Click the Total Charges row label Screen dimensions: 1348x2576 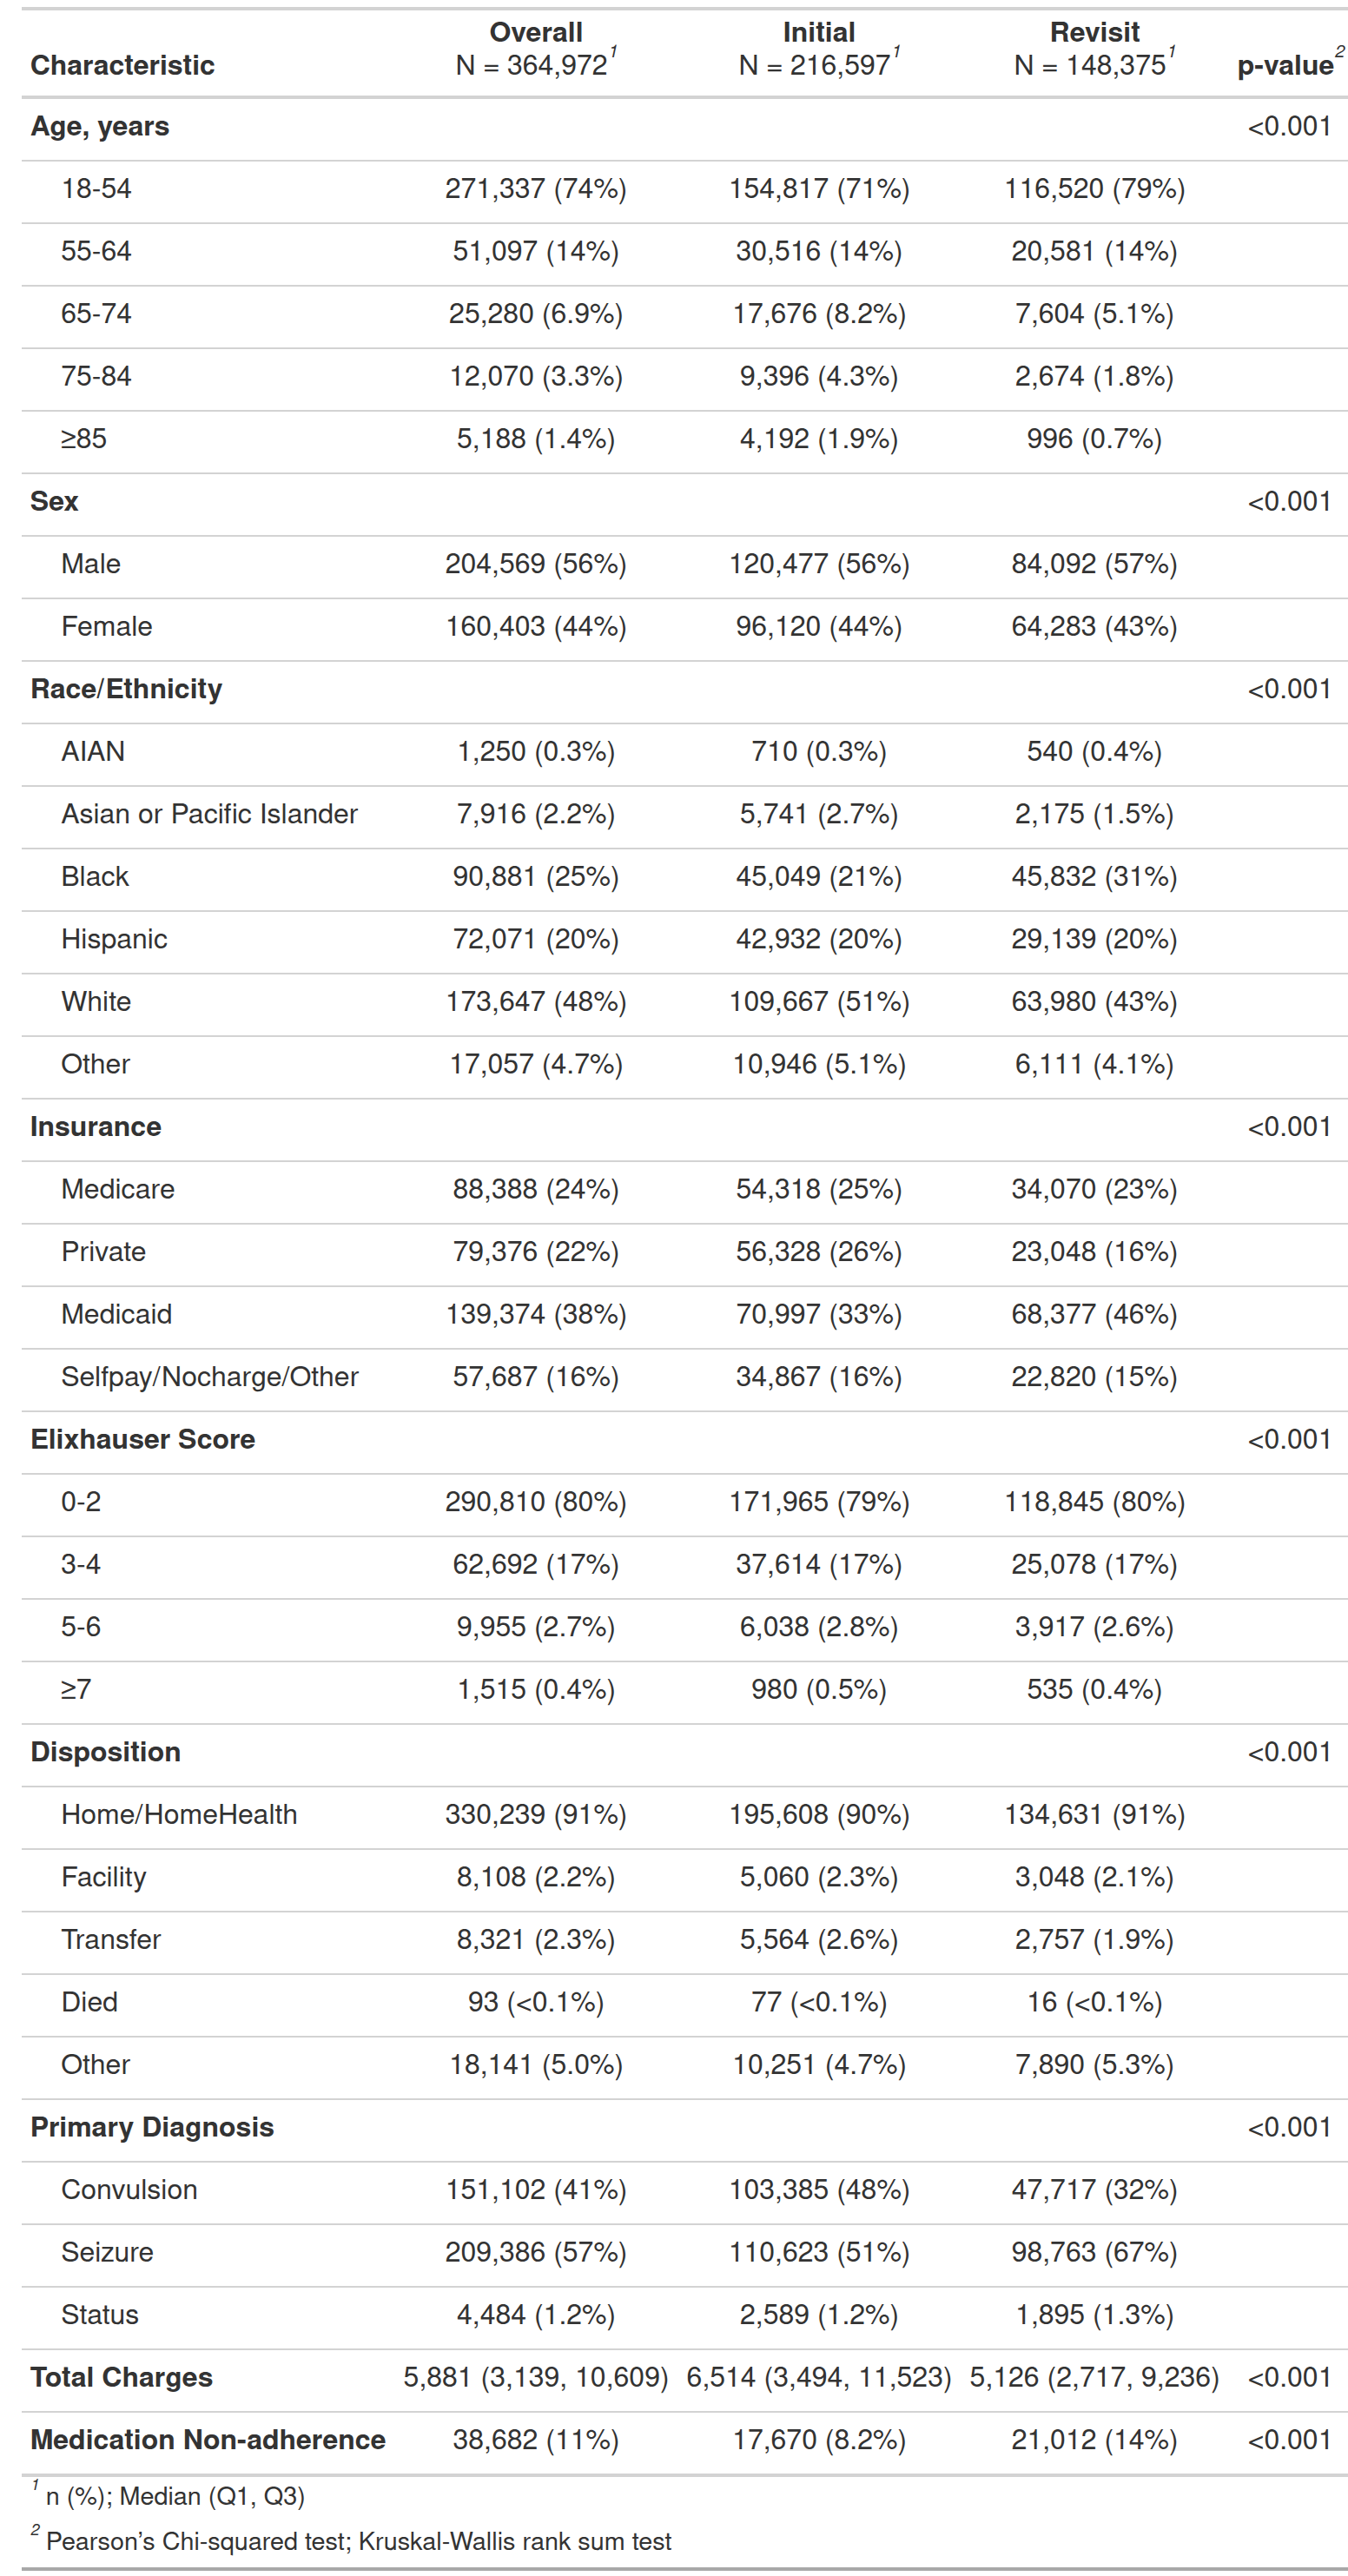tap(121, 2377)
